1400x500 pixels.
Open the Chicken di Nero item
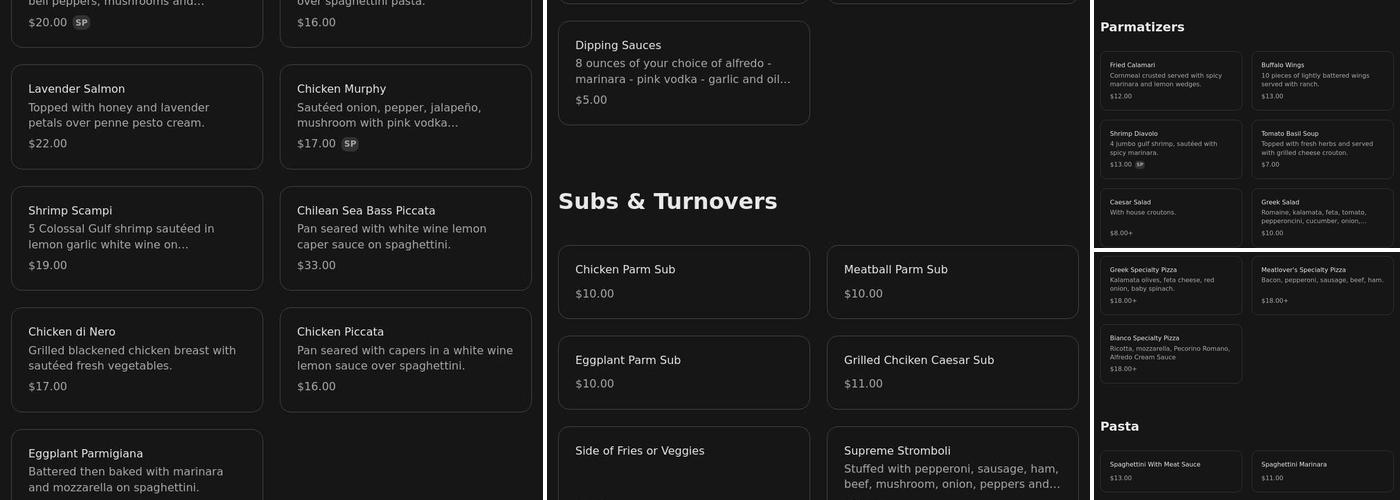[x=137, y=359]
